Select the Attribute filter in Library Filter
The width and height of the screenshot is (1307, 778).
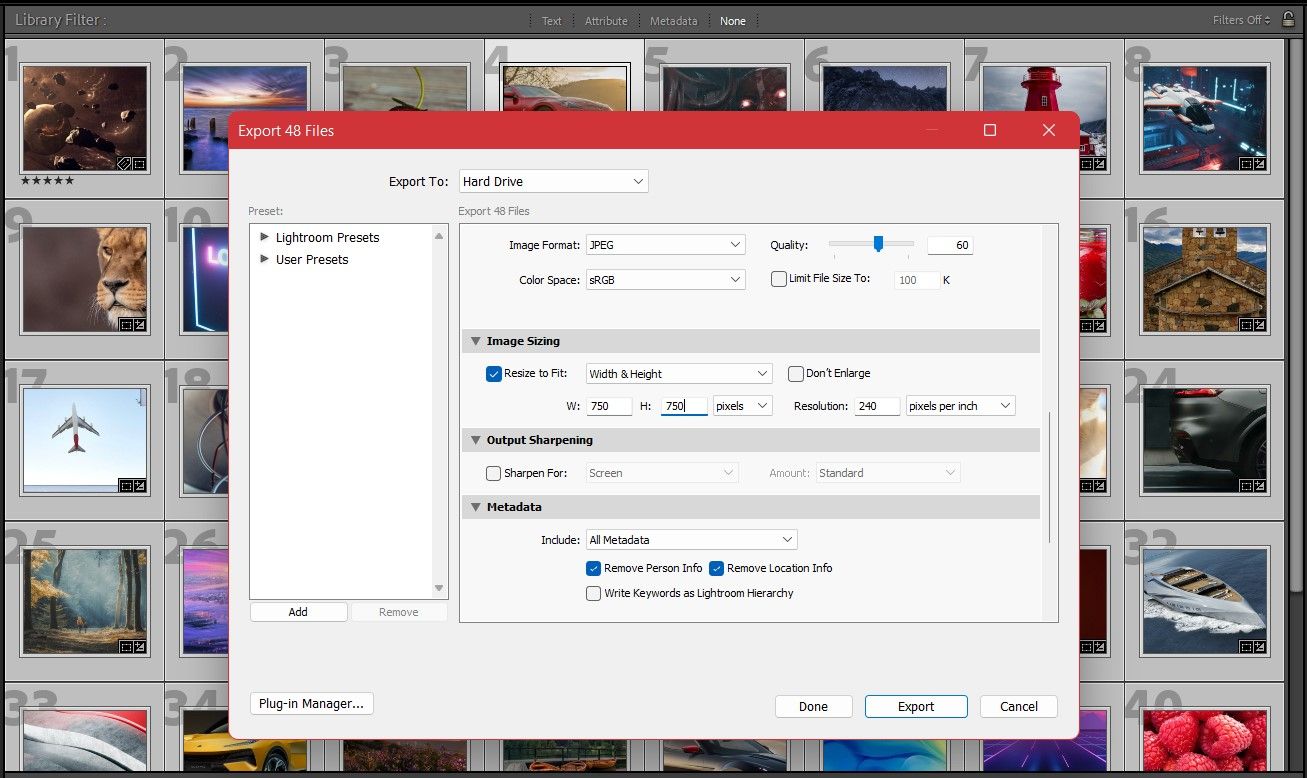point(606,20)
